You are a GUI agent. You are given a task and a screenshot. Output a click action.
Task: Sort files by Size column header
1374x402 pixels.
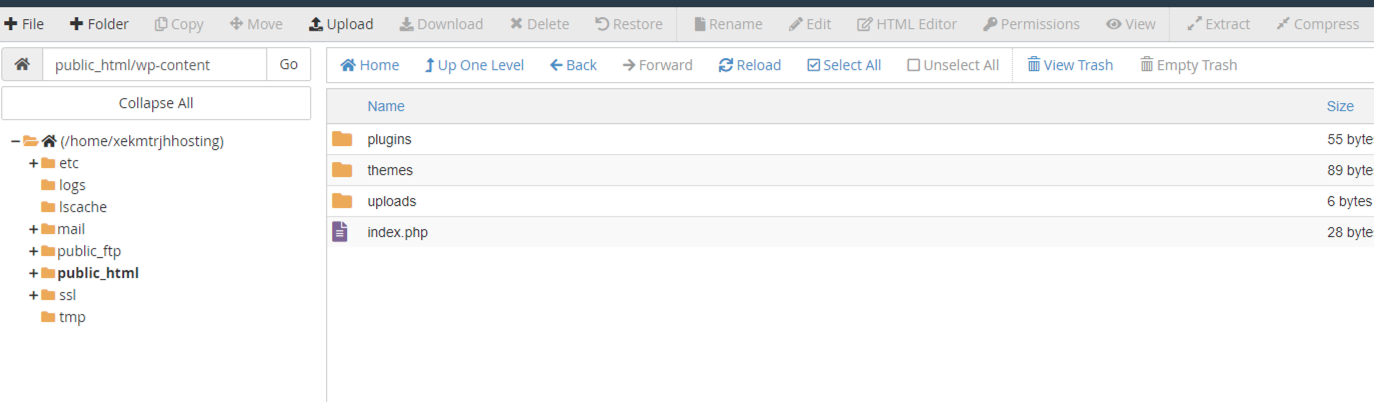tap(1340, 106)
